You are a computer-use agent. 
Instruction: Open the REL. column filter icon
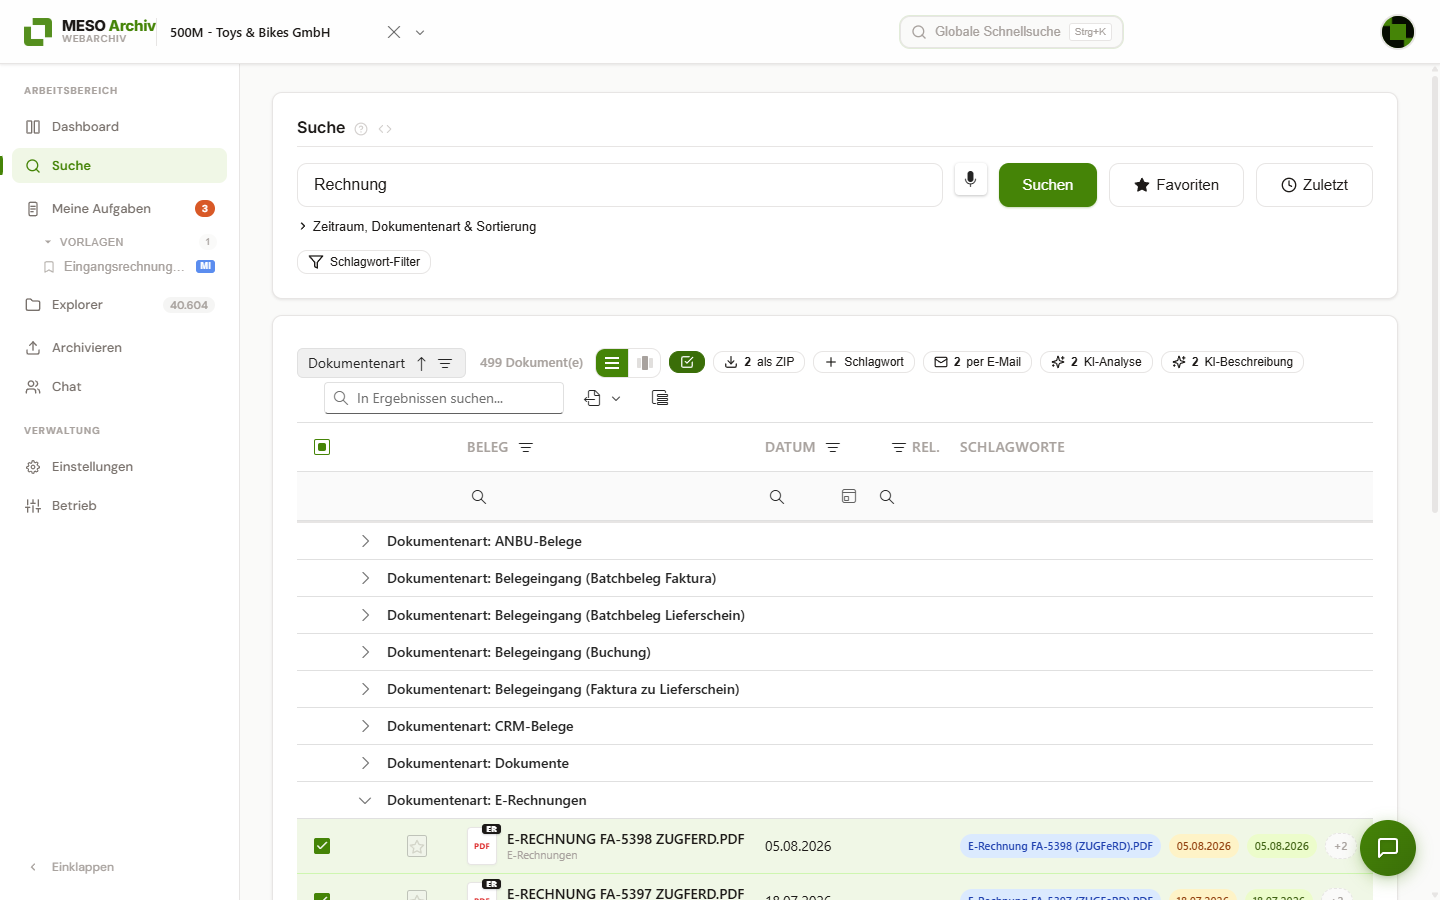pyautogui.click(x=899, y=447)
